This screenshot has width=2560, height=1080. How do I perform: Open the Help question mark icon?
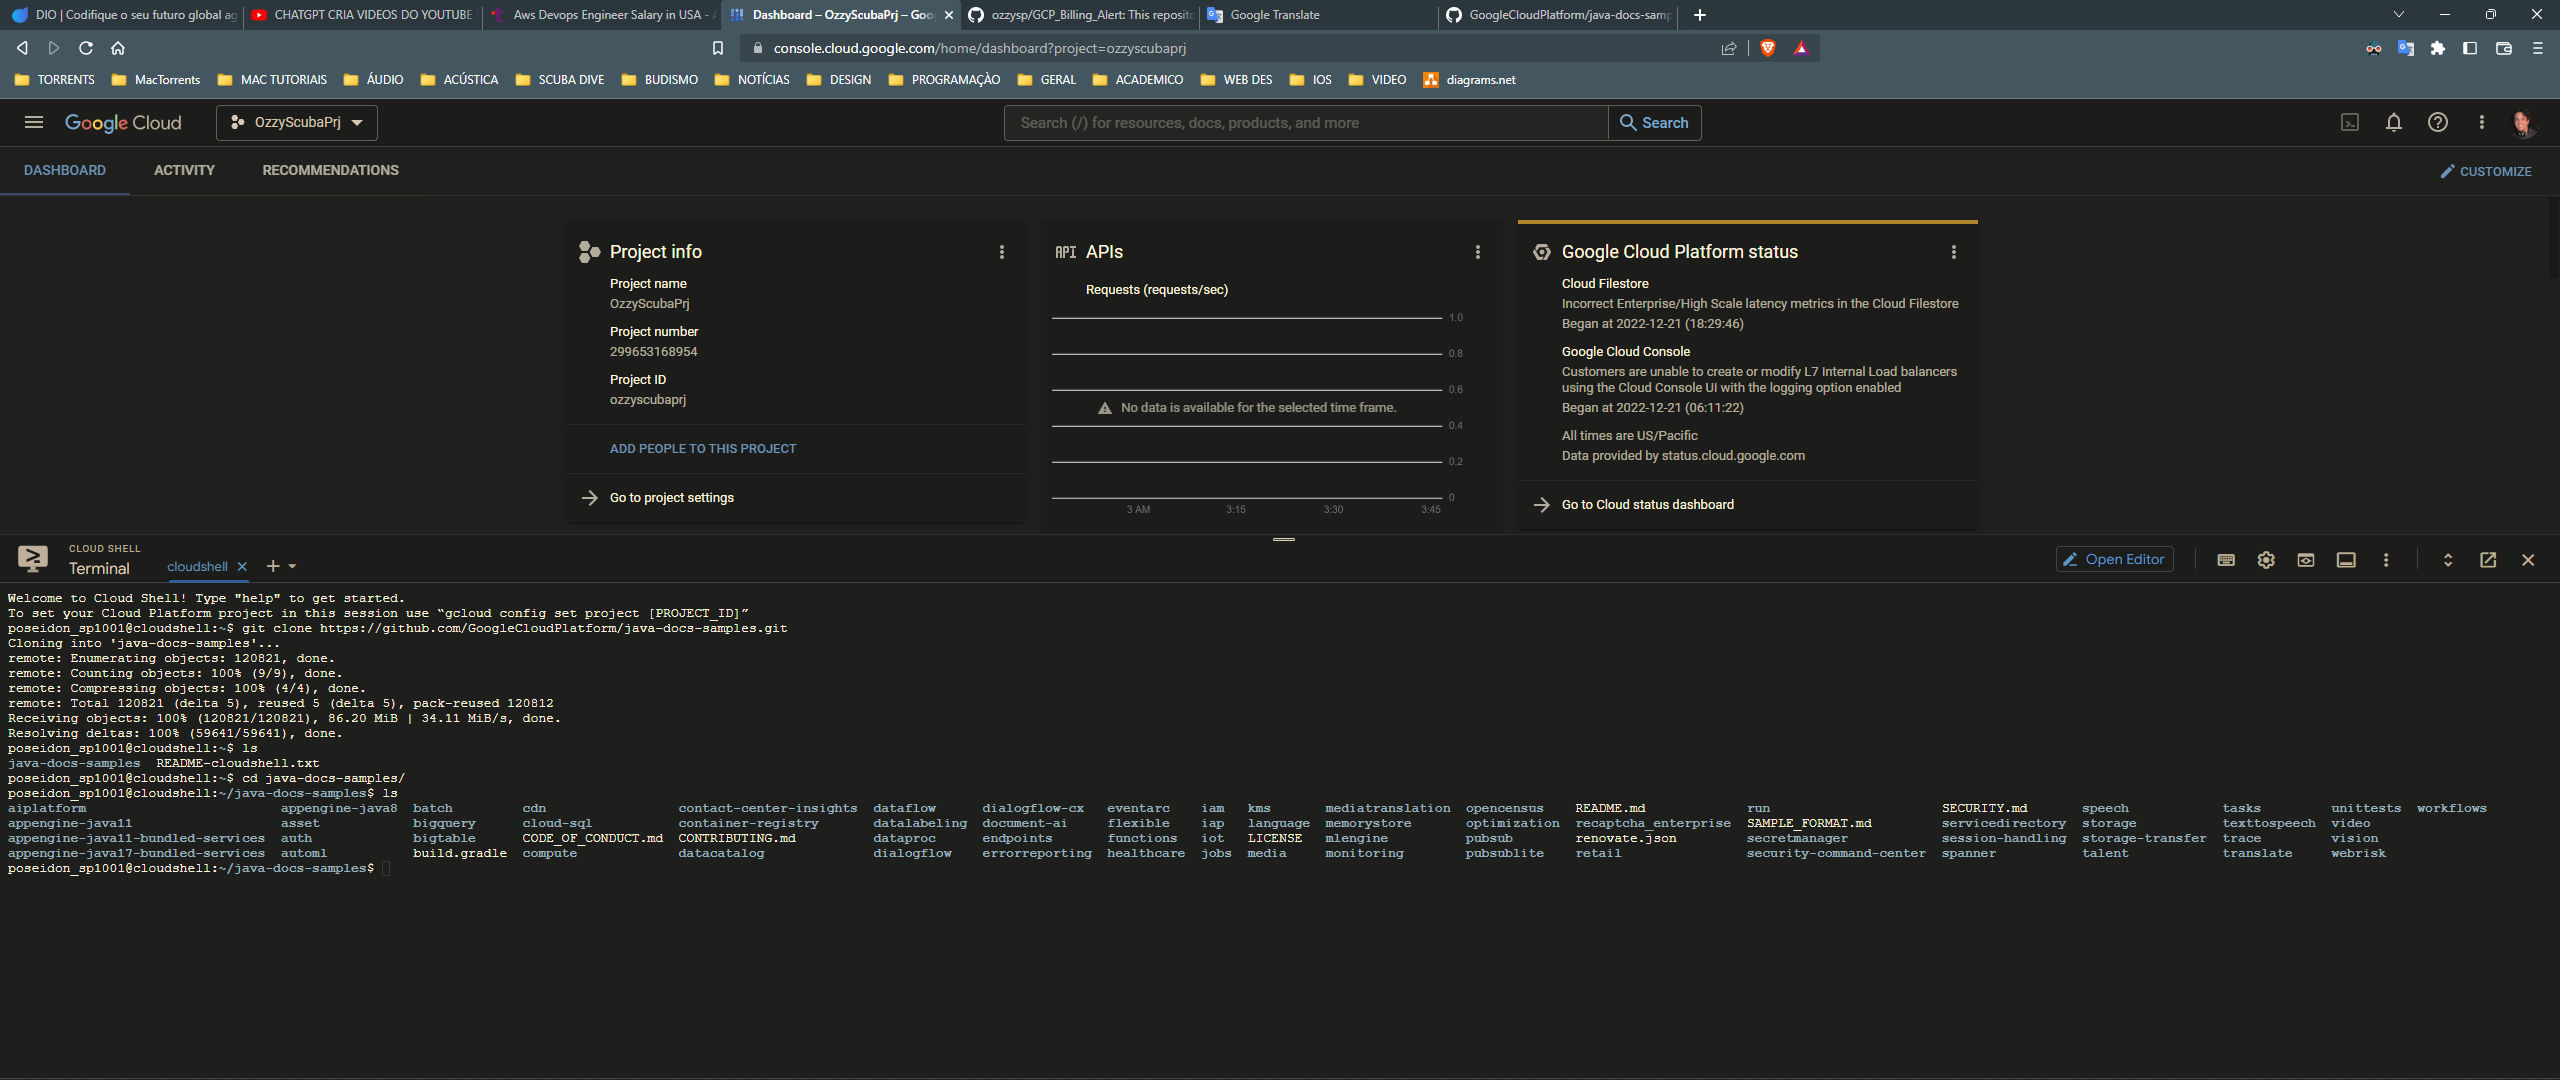pos(2438,122)
